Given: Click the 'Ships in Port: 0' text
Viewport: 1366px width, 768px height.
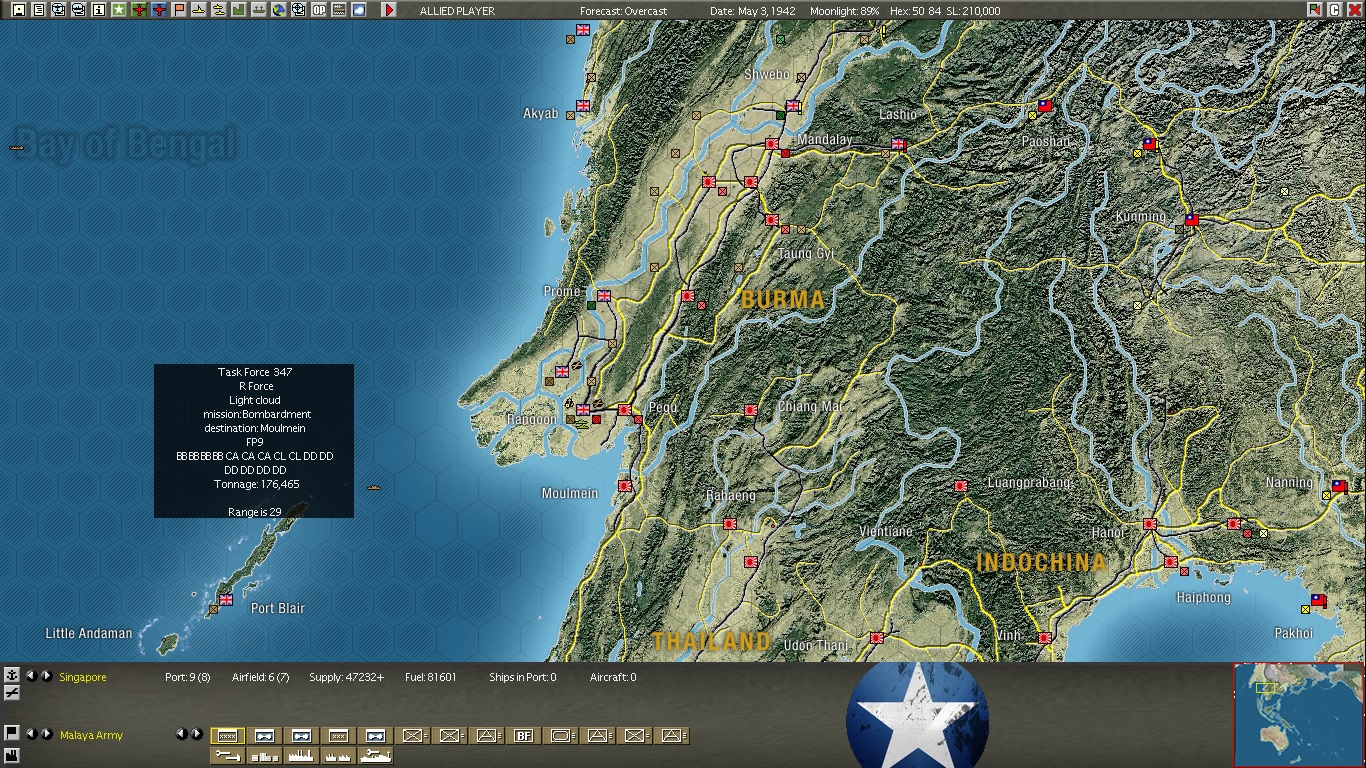Looking at the screenshot, I should 522,677.
